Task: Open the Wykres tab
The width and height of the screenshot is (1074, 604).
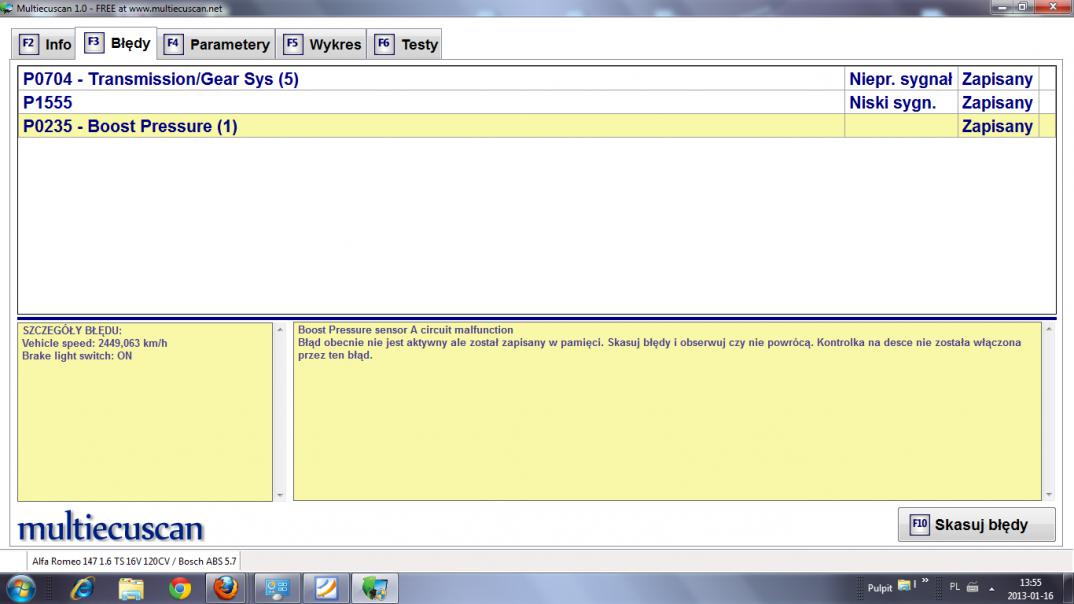Action: [322, 45]
